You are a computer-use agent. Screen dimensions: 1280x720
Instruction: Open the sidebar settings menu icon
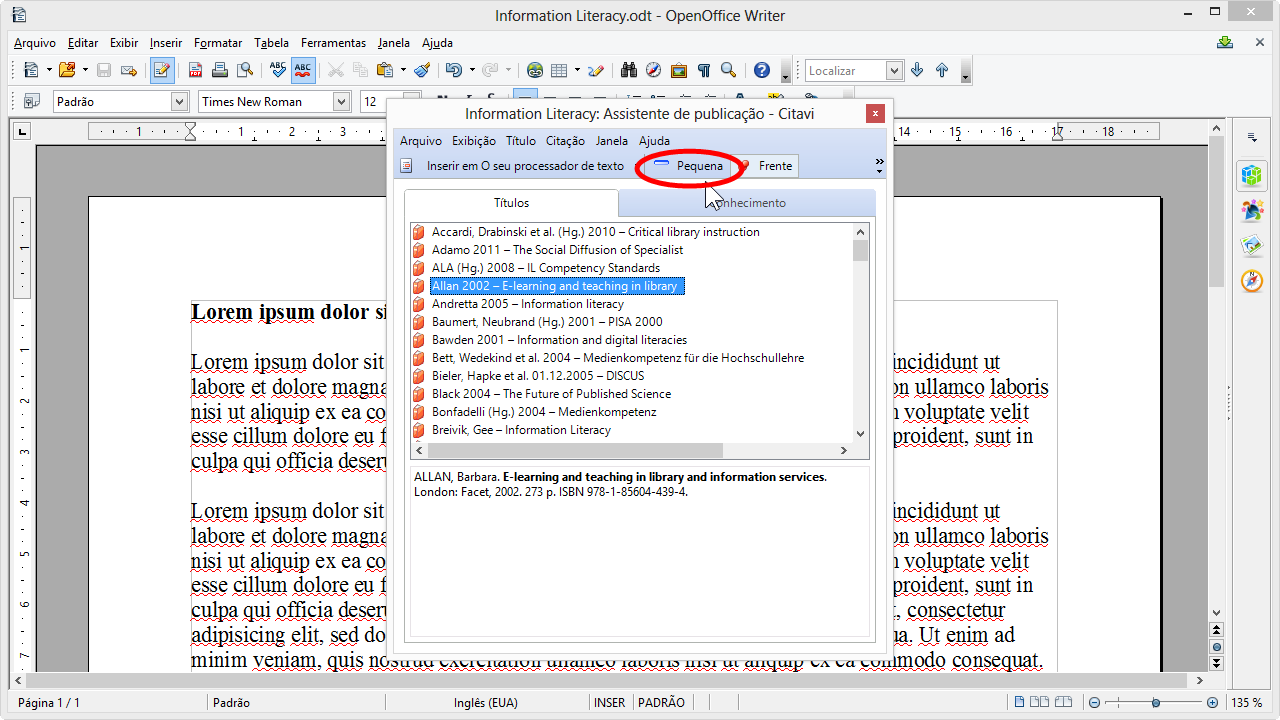point(1252,137)
